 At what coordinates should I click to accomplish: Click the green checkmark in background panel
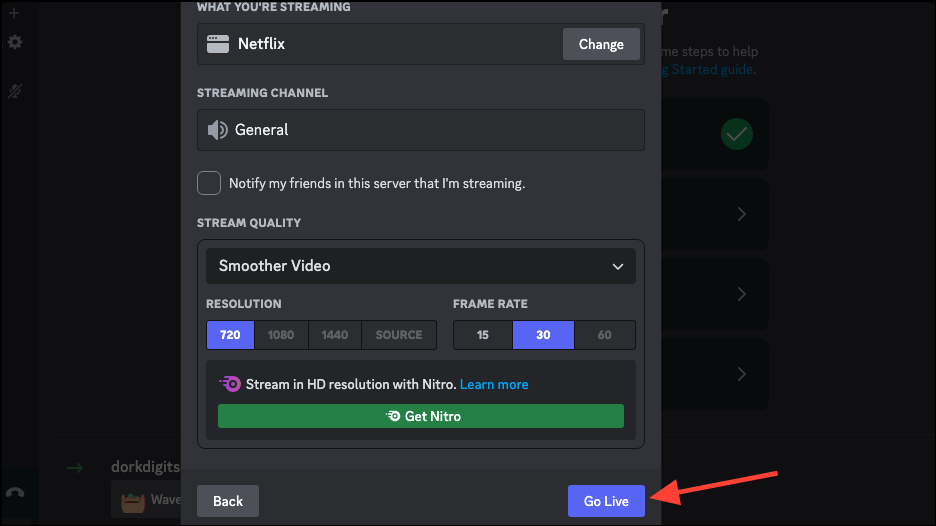pyautogui.click(x=737, y=134)
